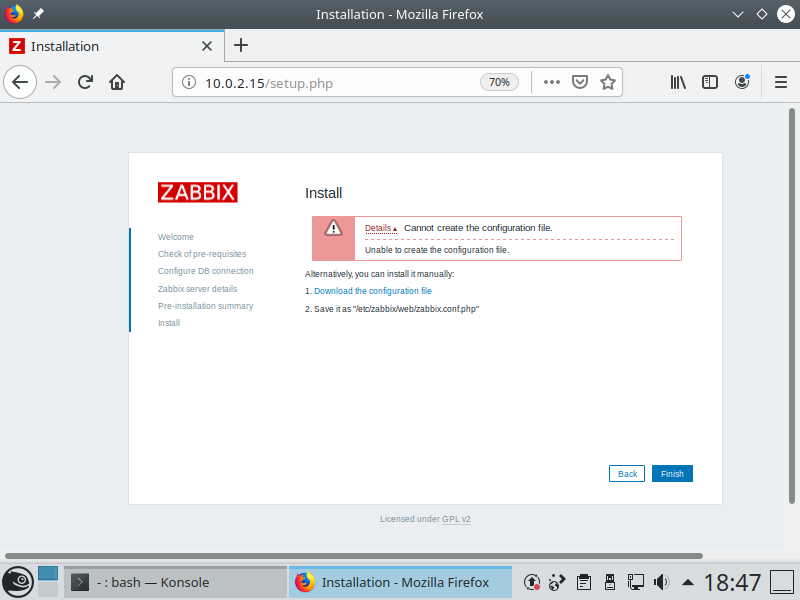This screenshot has width=800, height=600.
Task: Open the Firefox hamburger menu
Action: pyautogui.click(x=781, y=82)
